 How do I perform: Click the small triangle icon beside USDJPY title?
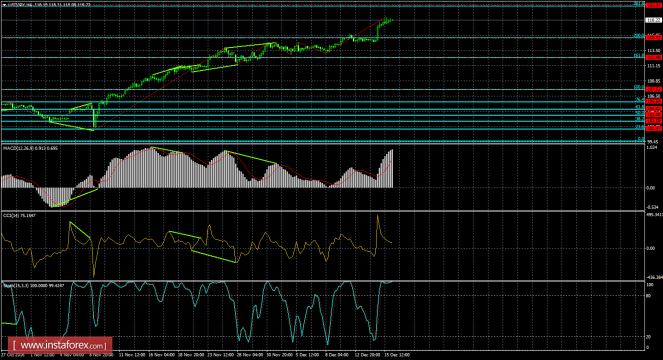pos(4,5)
